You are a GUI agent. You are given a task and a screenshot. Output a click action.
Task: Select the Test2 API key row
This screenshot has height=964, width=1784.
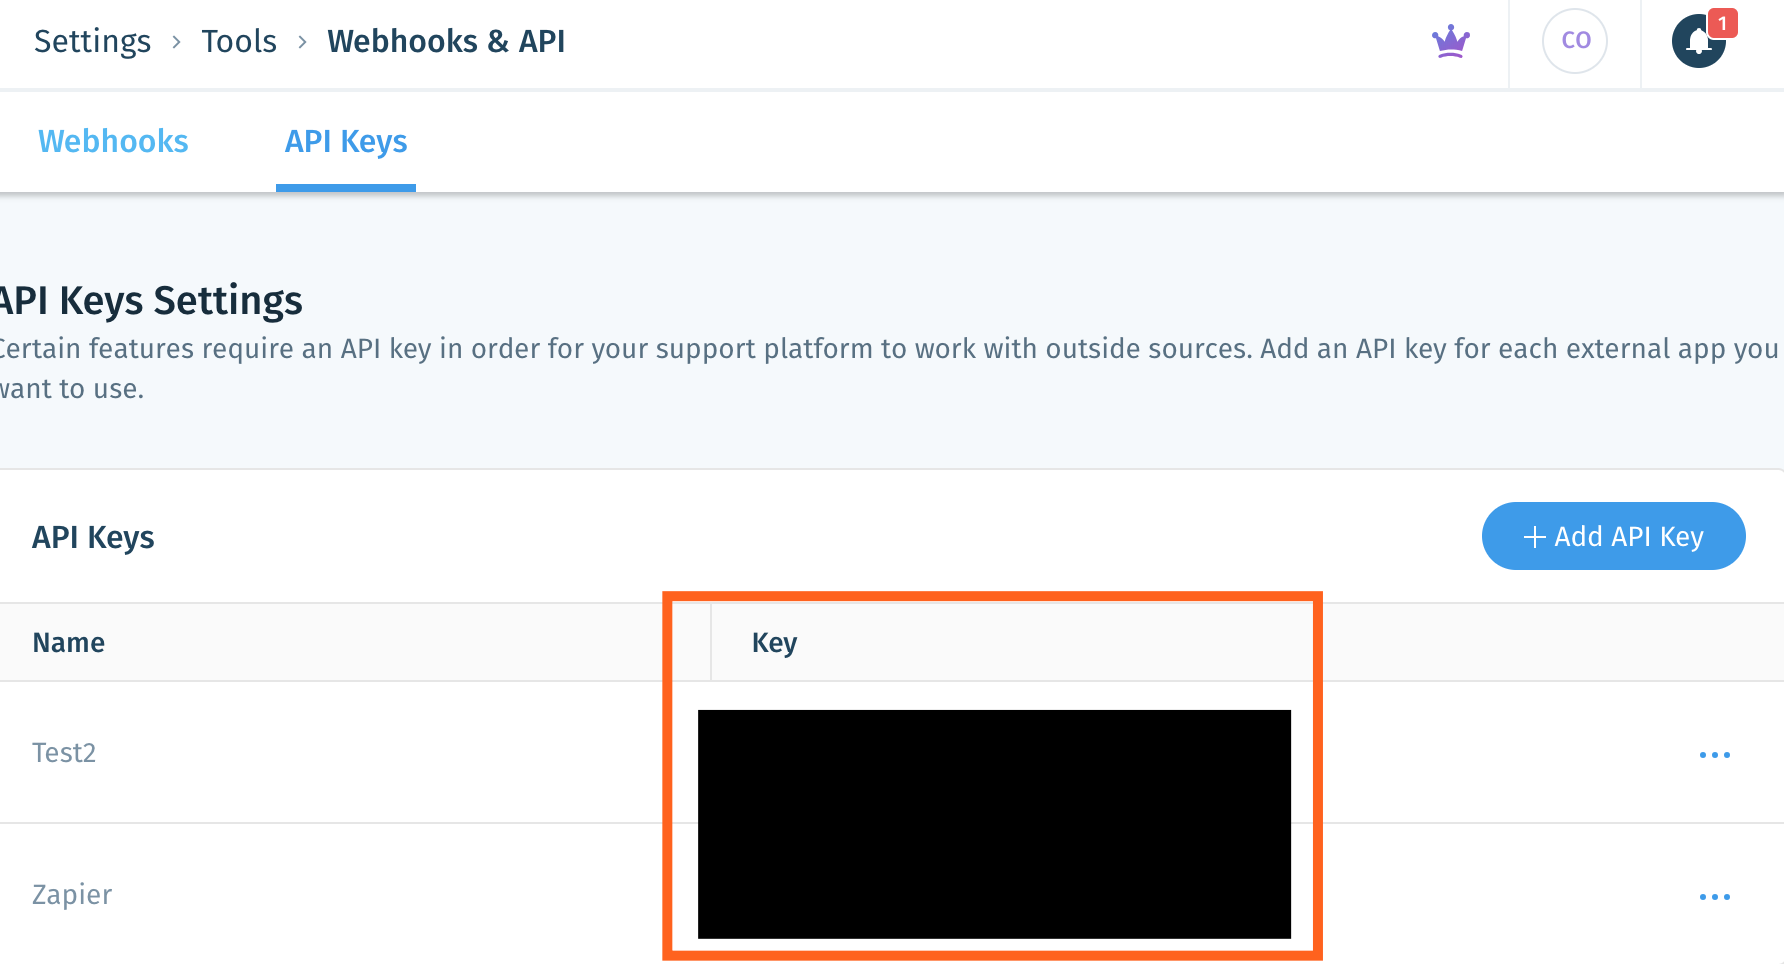[x=64, y=753]
